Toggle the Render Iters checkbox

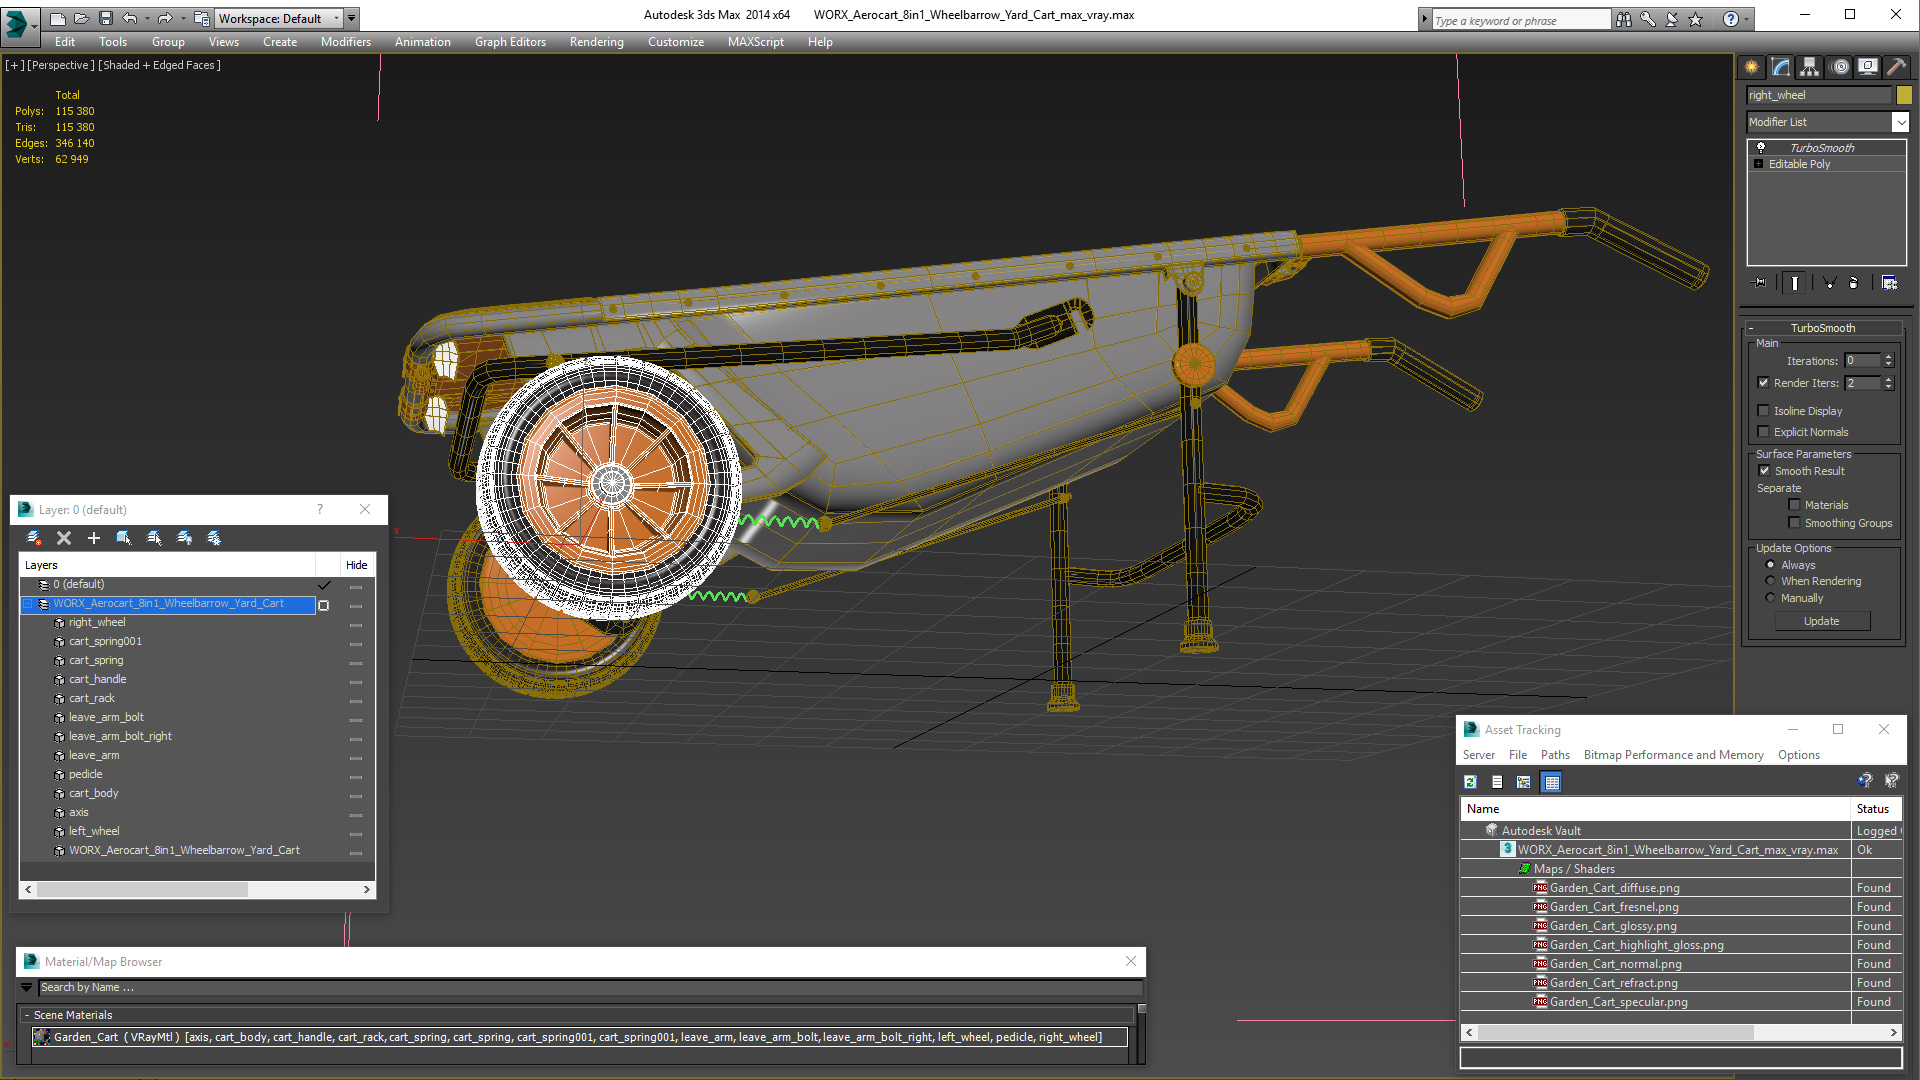pos(1764,382)
